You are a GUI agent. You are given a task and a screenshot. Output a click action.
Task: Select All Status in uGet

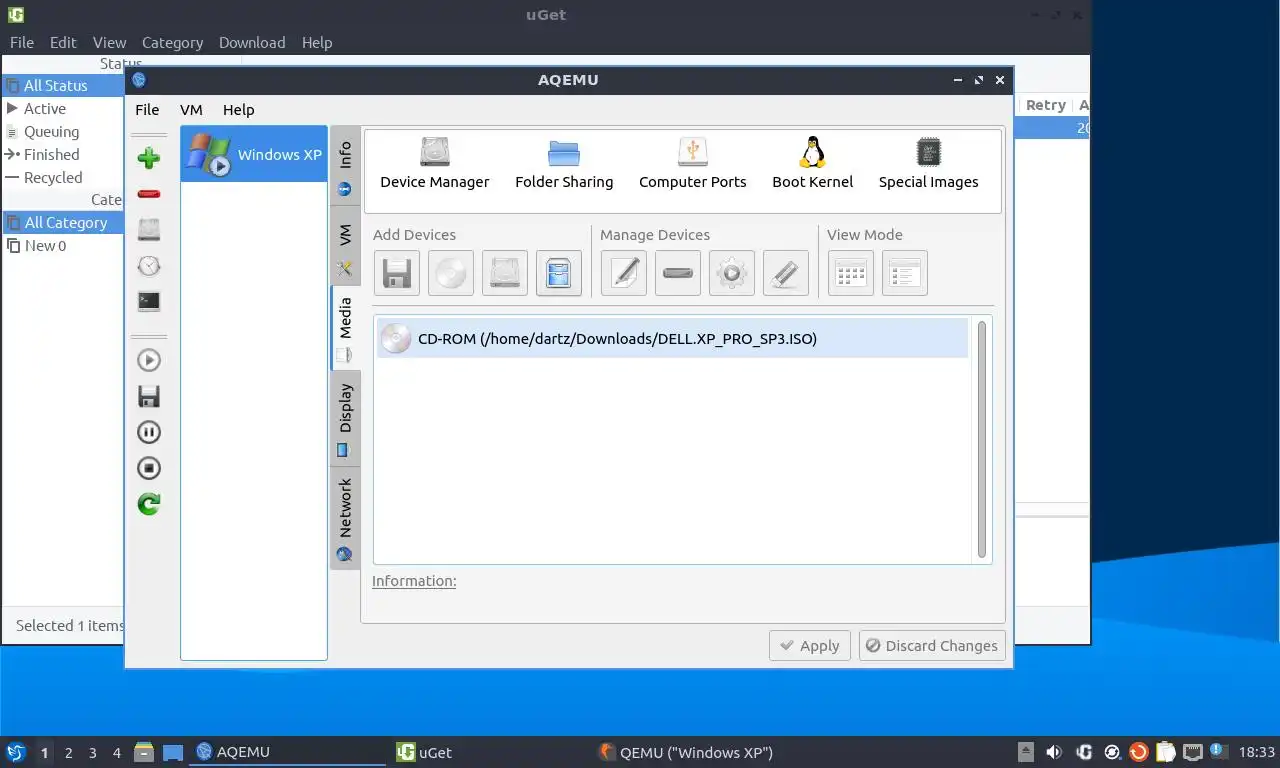(x=63, y=86)
